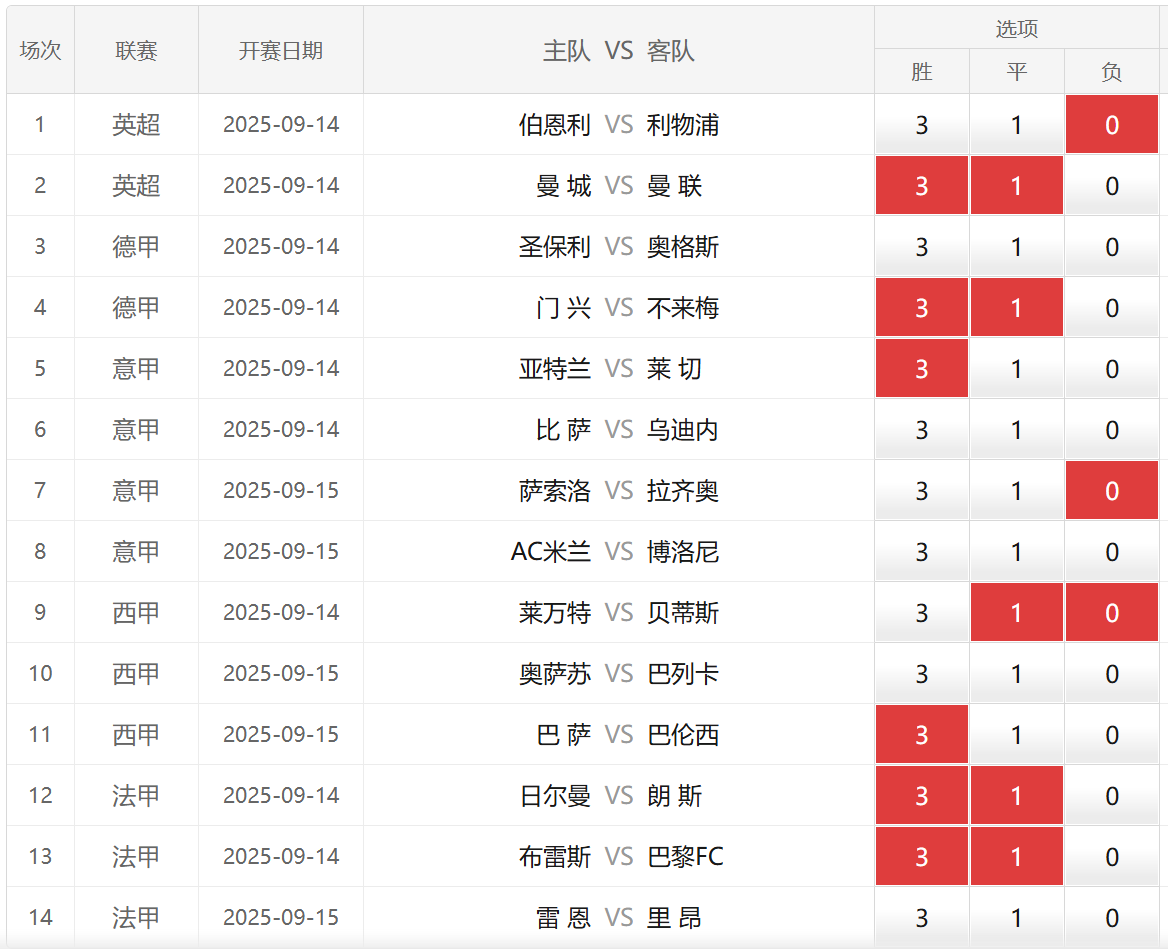Deselect the 平 option for 门兴 VS 不来梅

(x=1016, y=308)
